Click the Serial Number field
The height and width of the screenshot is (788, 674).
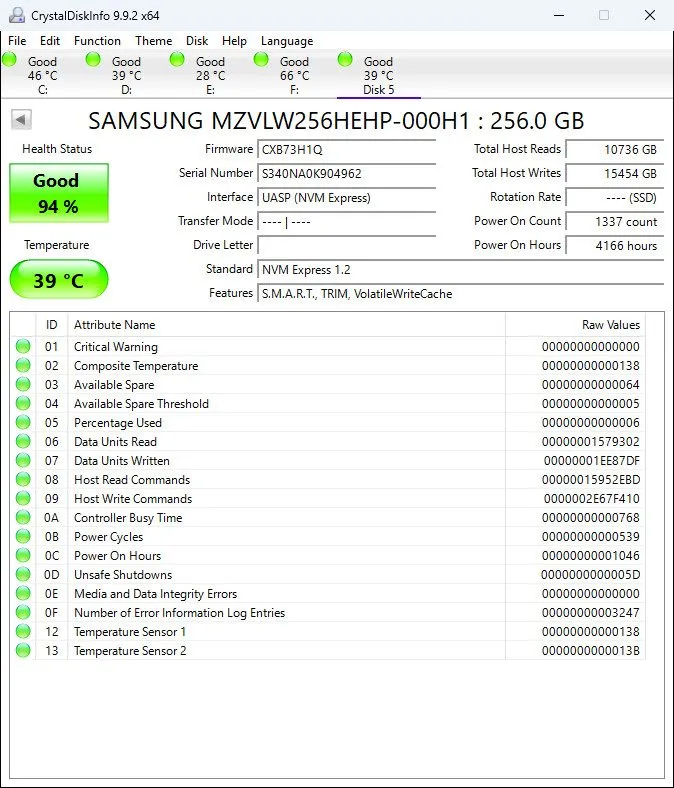click(x=346, y=173)
